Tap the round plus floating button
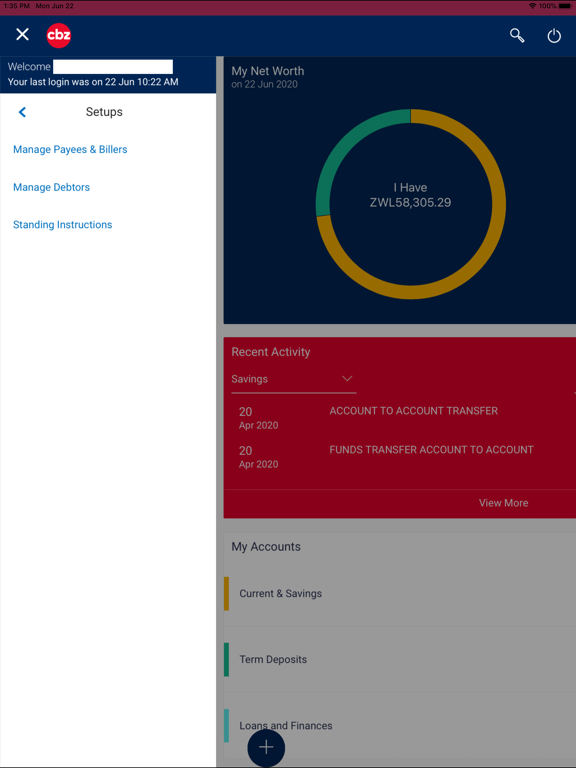576x768 pixels. (x=266, y=747)
